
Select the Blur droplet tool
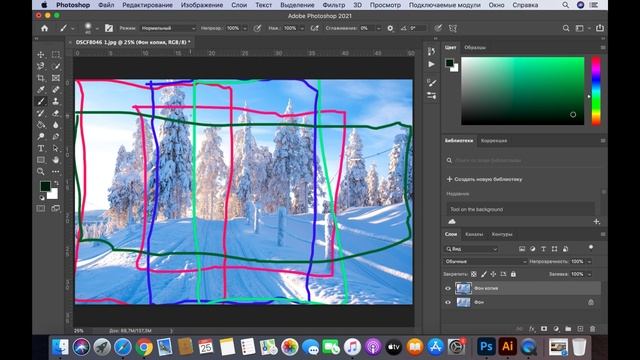click(56, 125)
